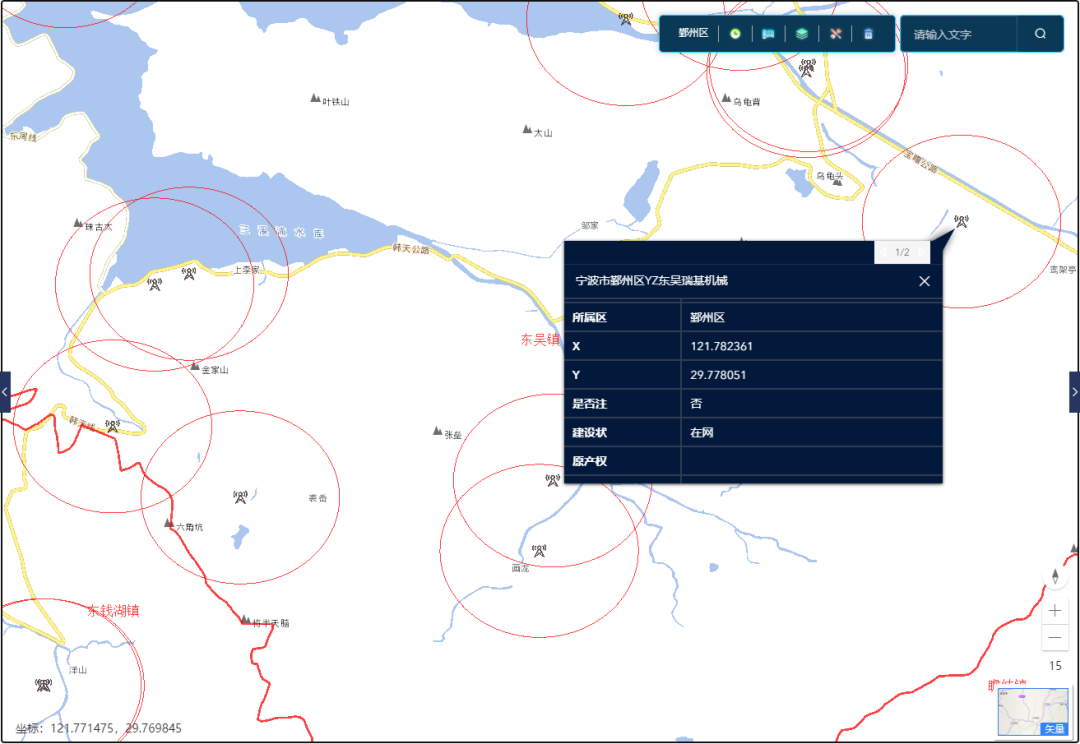The width and height of the screenshot is (1080, 744).
Task: Click the mountain marker for 乌龟背
Action: pos(726,99)
